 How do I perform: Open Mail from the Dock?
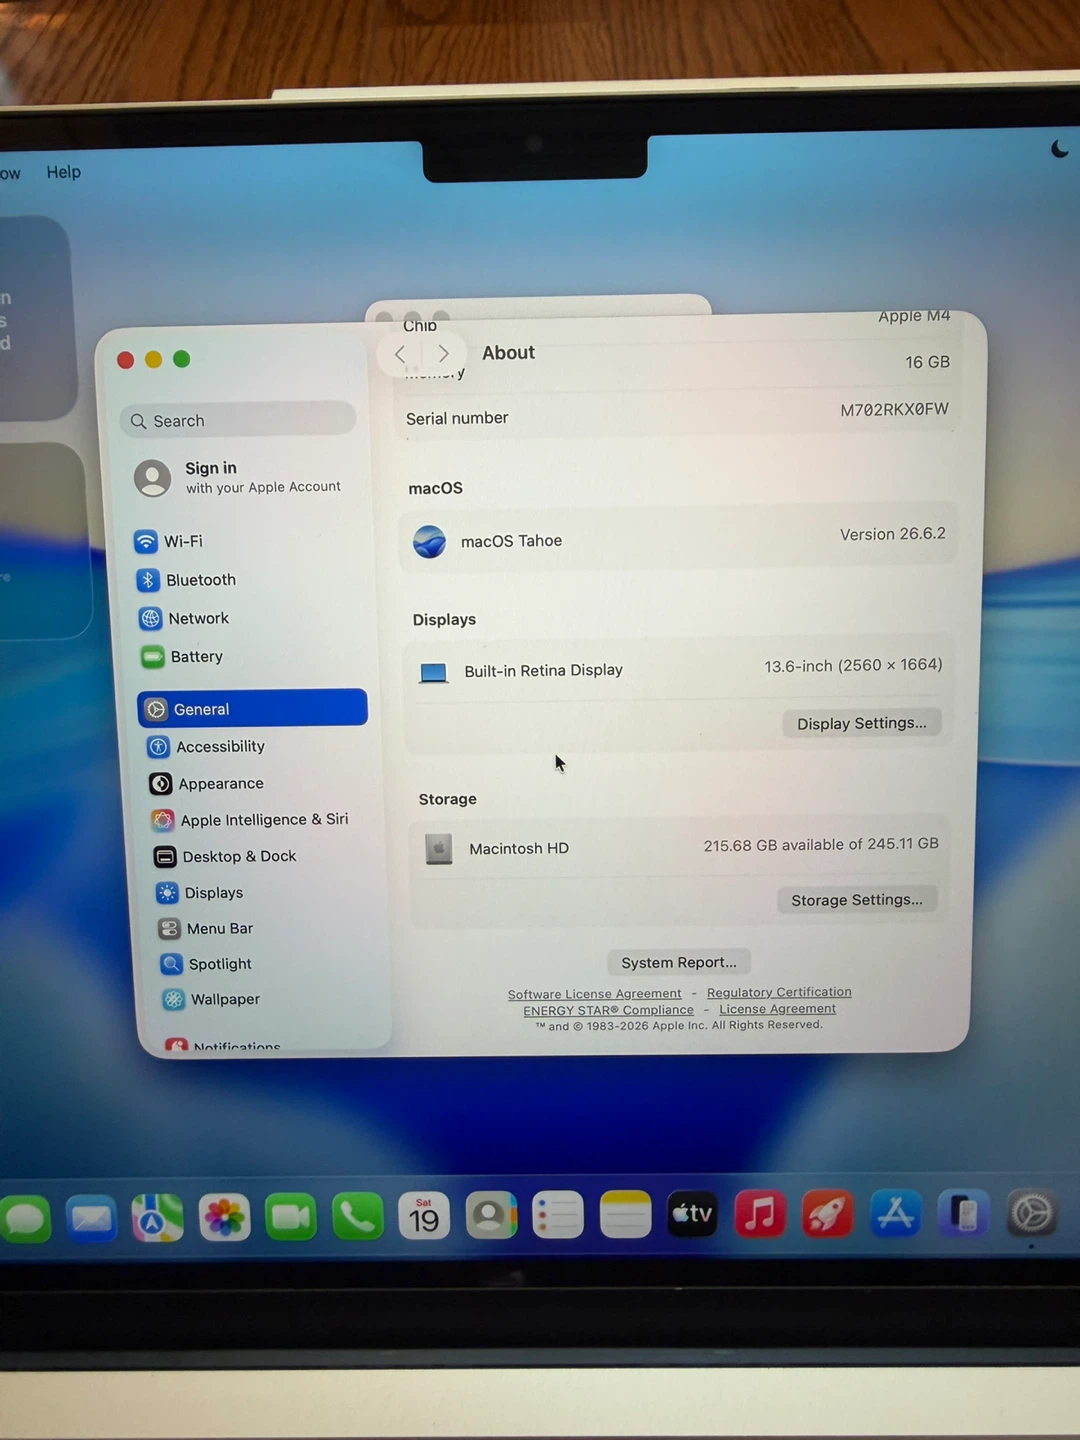[91, 1219]
